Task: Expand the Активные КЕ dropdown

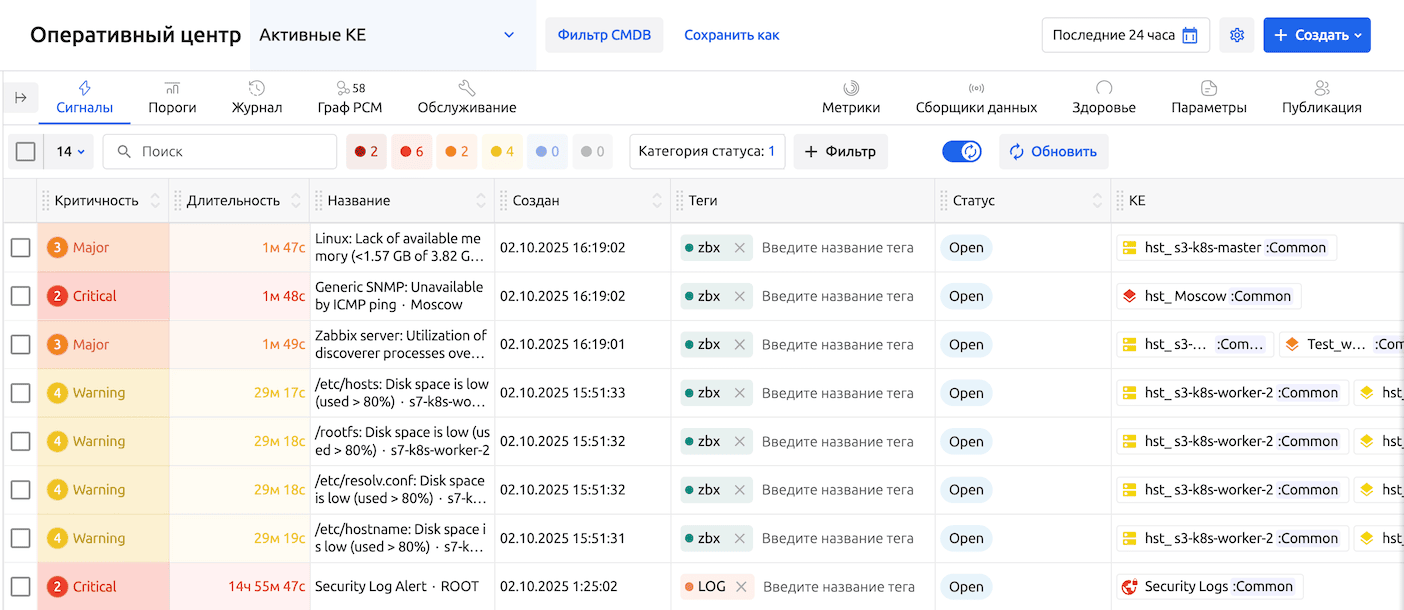Action: click(508, 35)
